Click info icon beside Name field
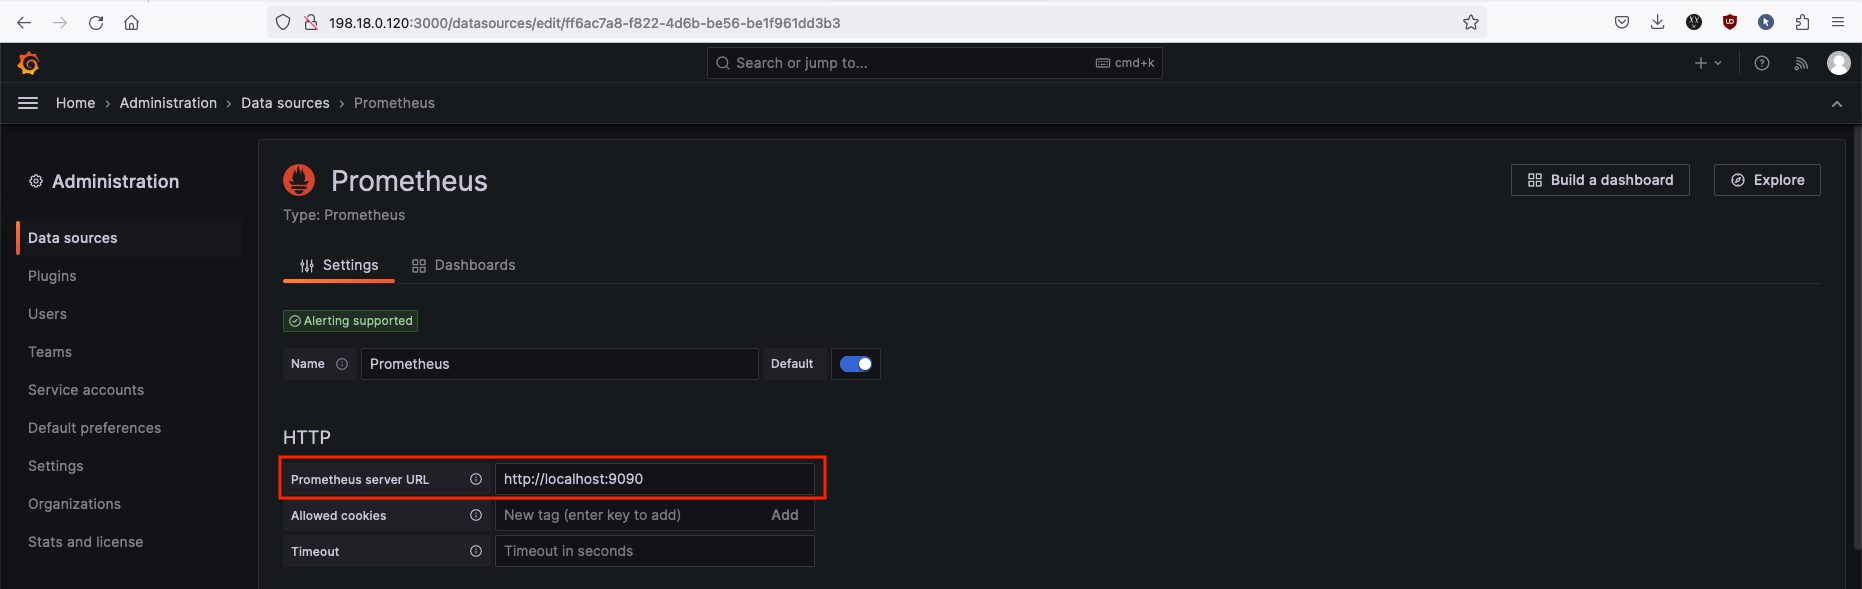The height and width of the screenshot is (589, 1862). (x=342, y=364)
